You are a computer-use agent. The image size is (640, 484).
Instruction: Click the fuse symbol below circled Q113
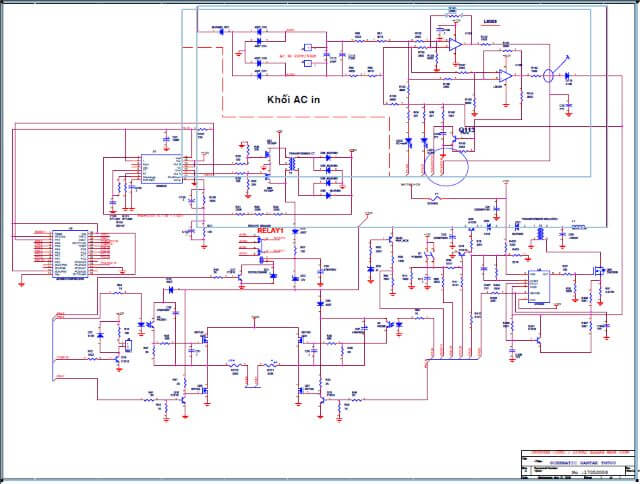[x=433, y=200]
